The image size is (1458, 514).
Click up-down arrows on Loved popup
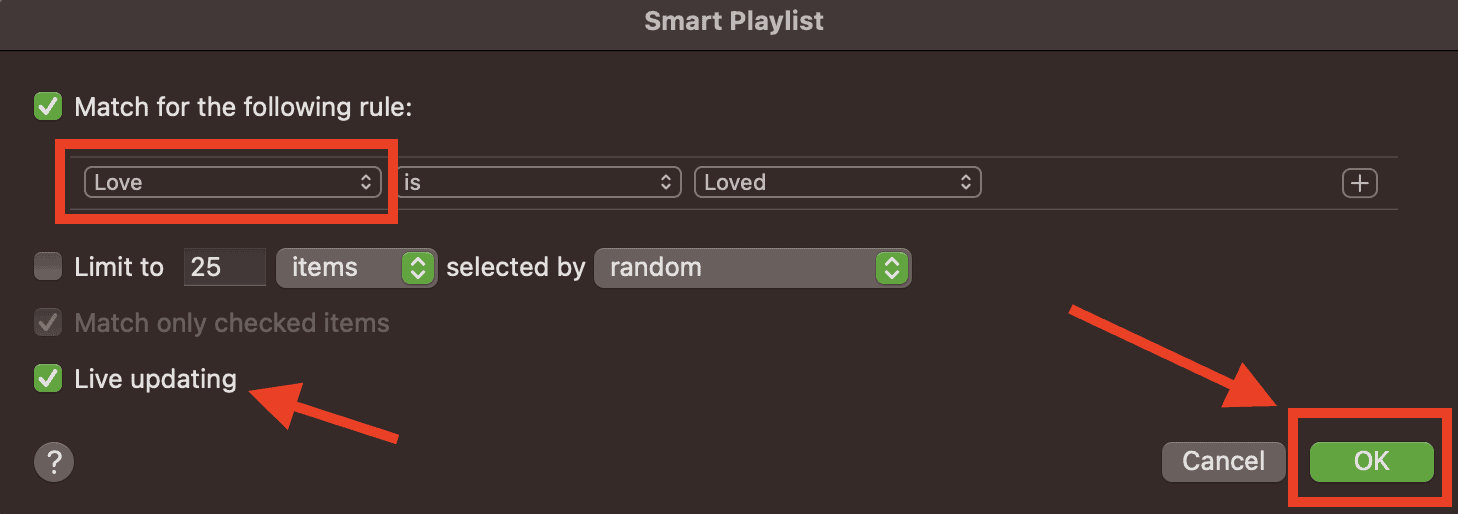[966, 183]
